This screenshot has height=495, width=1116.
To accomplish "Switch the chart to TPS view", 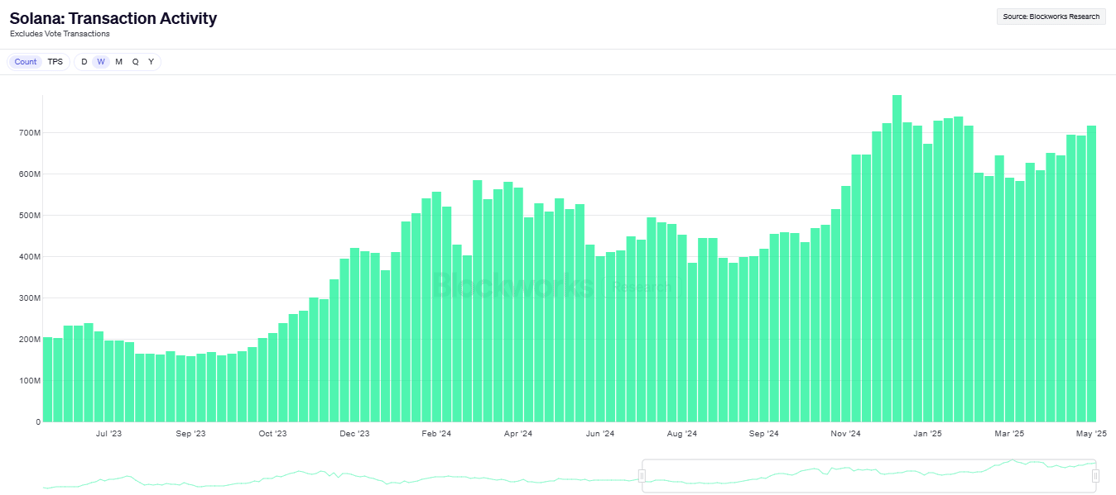I will click(x=55, y=62).
